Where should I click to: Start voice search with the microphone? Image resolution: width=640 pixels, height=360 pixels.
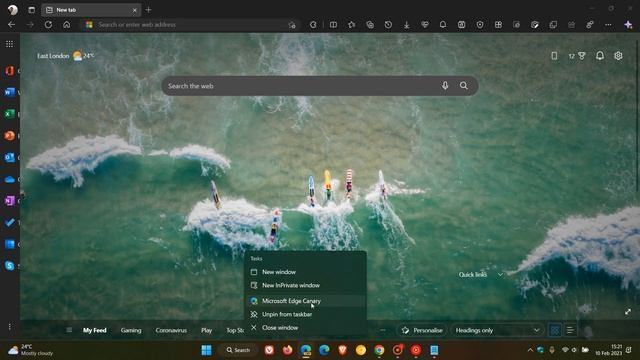click(x=445, y=86)
